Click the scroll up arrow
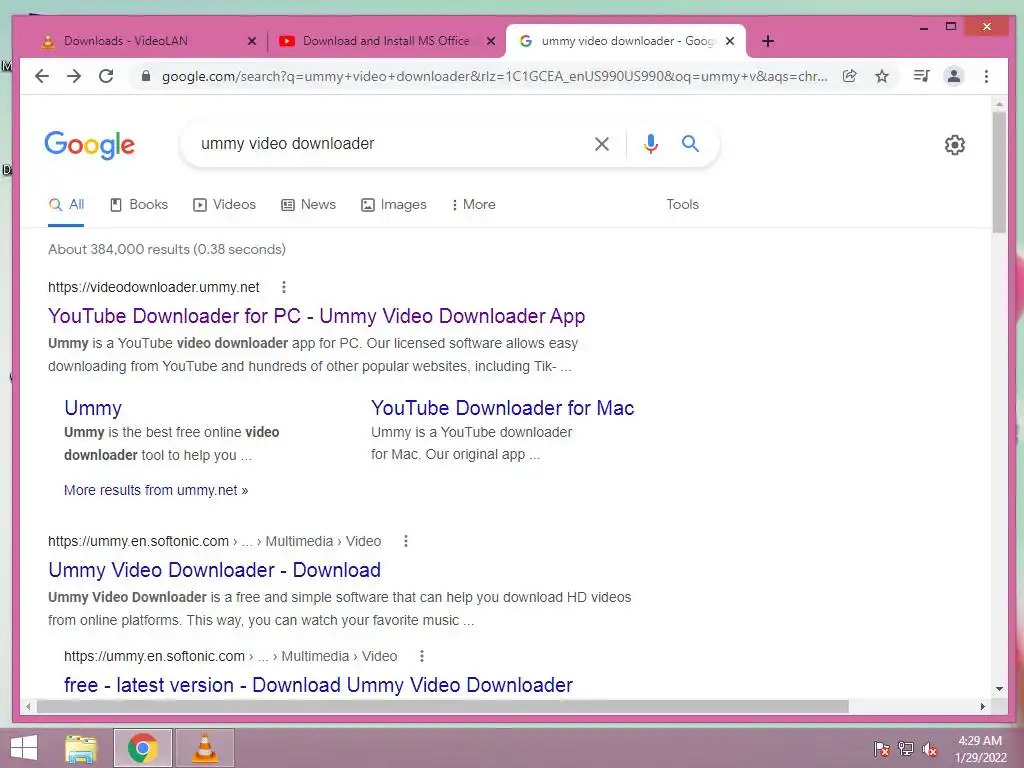 point(999,104)
